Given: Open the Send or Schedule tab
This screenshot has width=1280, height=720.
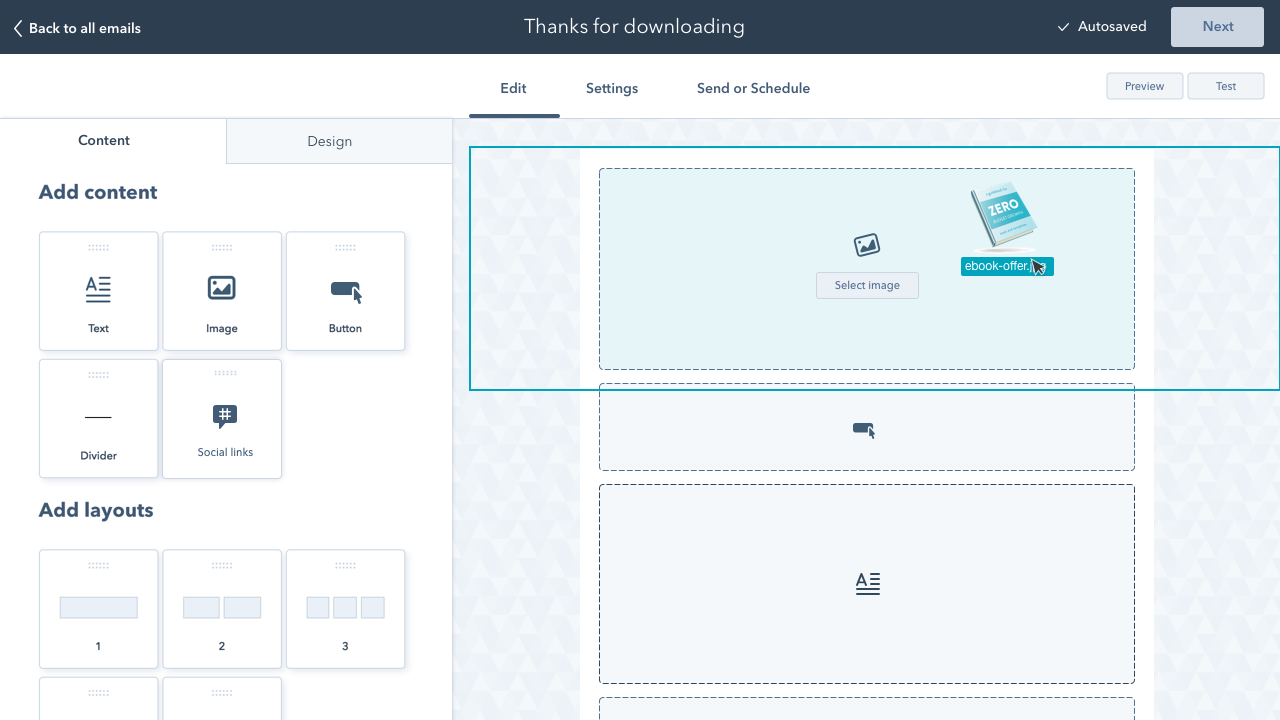Looking at the screenshot, I should 753,88.
